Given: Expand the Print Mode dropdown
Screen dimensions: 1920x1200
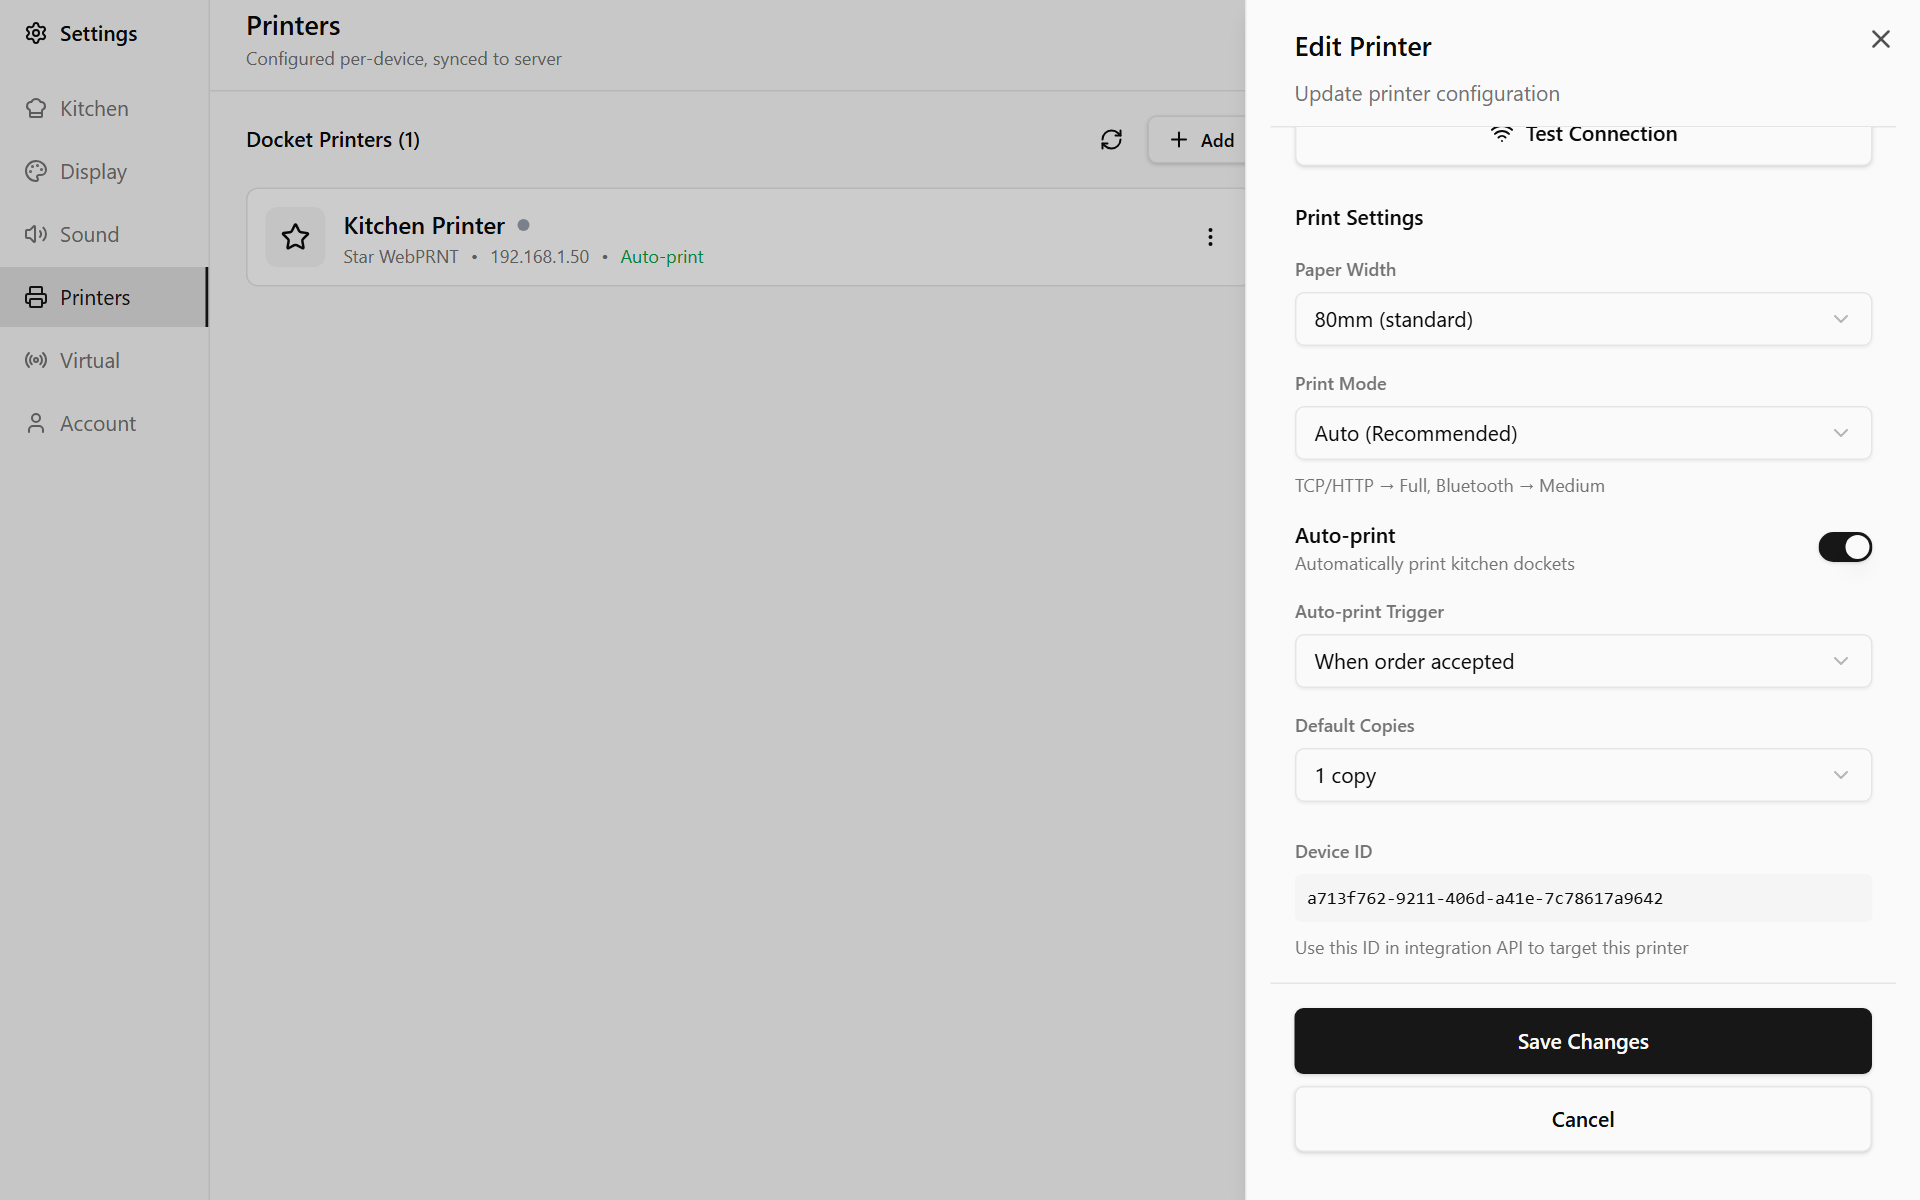Looking at the screenshot, I should [x=1583, y=433].
